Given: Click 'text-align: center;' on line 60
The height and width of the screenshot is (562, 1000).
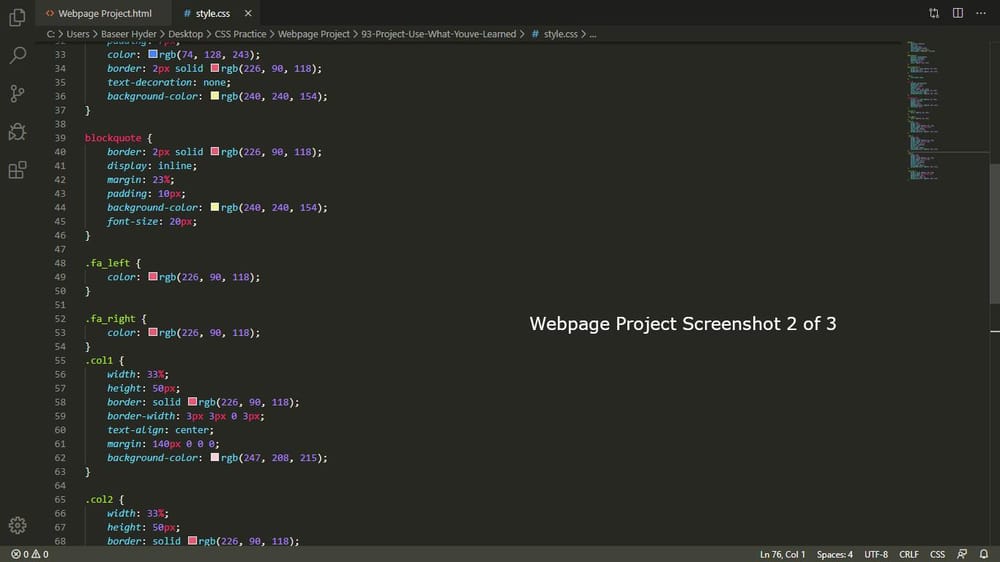Looking at the screenshot, I should (x=160, y=430).
